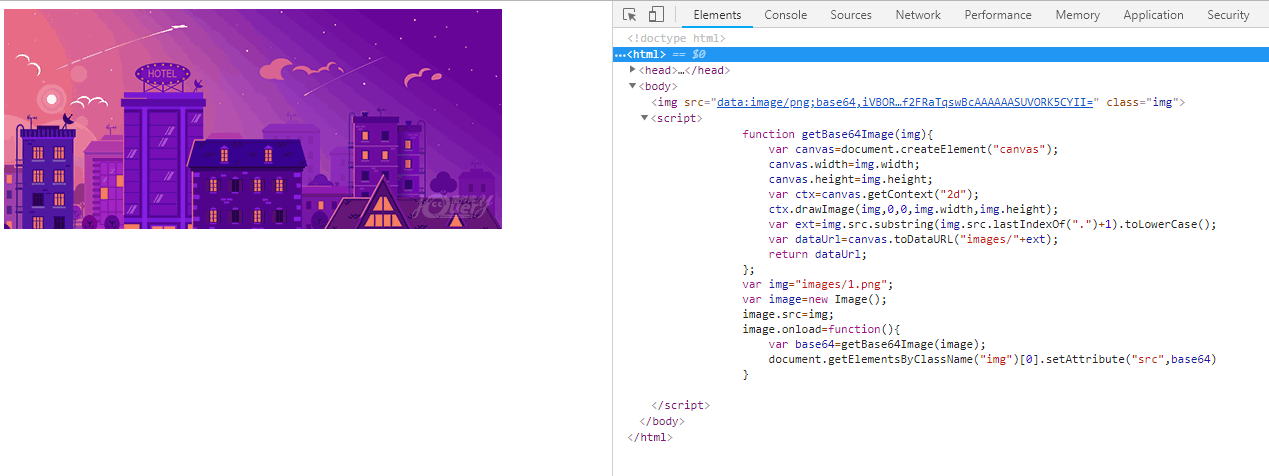
Task: Toggle the device toolbar icon
Action: [656, 14]
